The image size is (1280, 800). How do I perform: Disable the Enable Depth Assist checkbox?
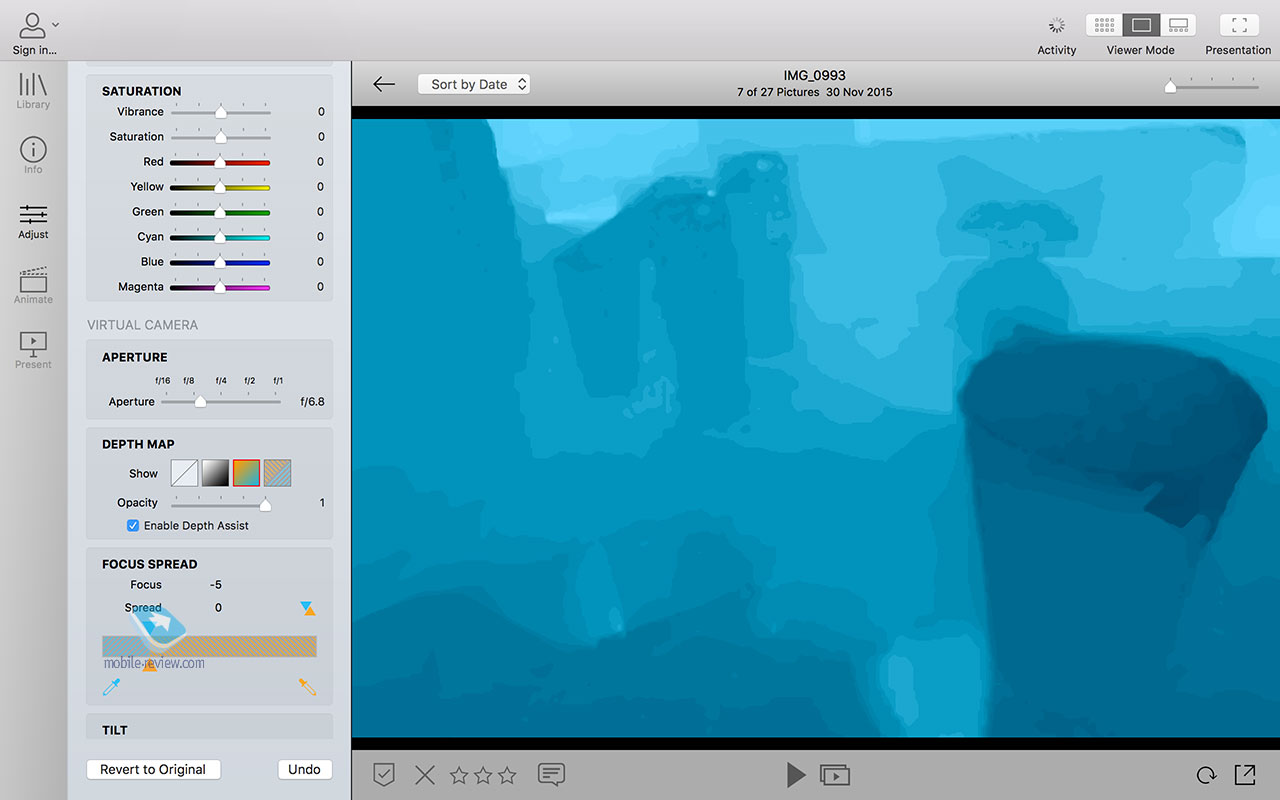pos(133,525)
